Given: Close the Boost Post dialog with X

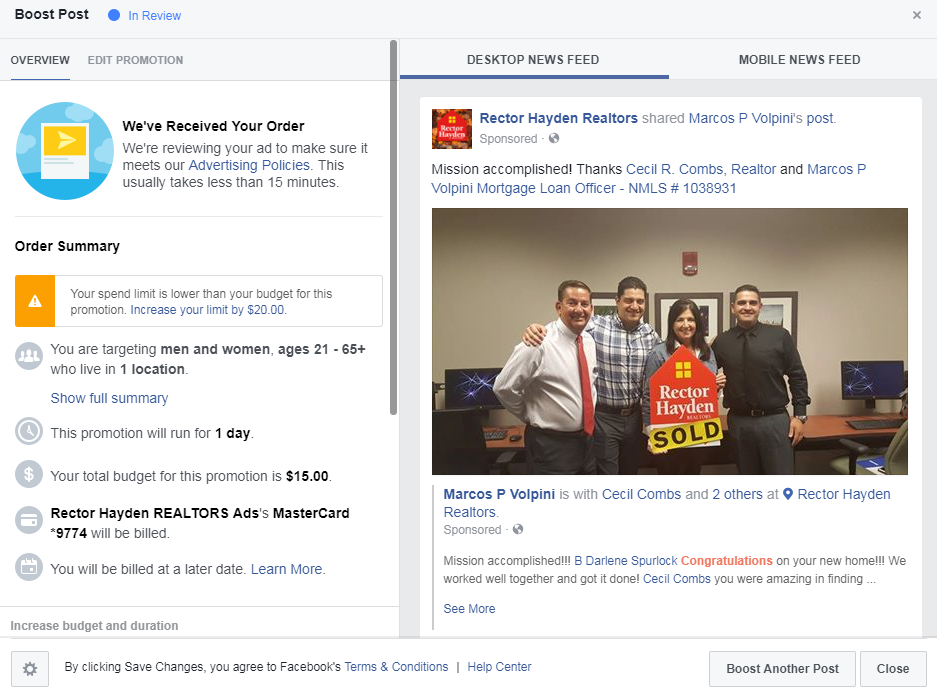Looking at the screenshot, I should tap(917, 15).
